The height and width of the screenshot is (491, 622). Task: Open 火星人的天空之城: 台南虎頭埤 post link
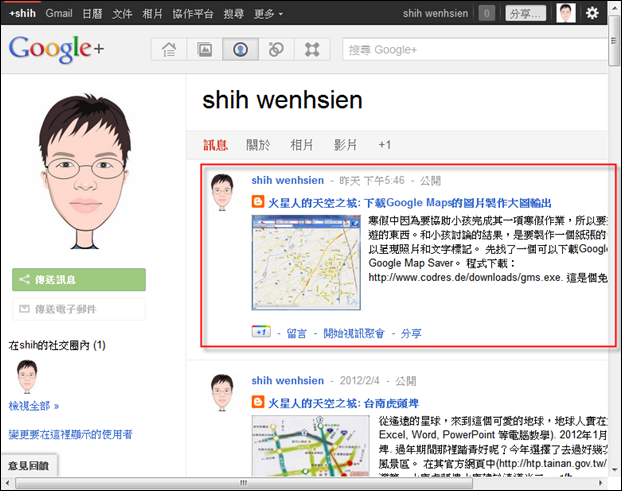tap(343, 403)
